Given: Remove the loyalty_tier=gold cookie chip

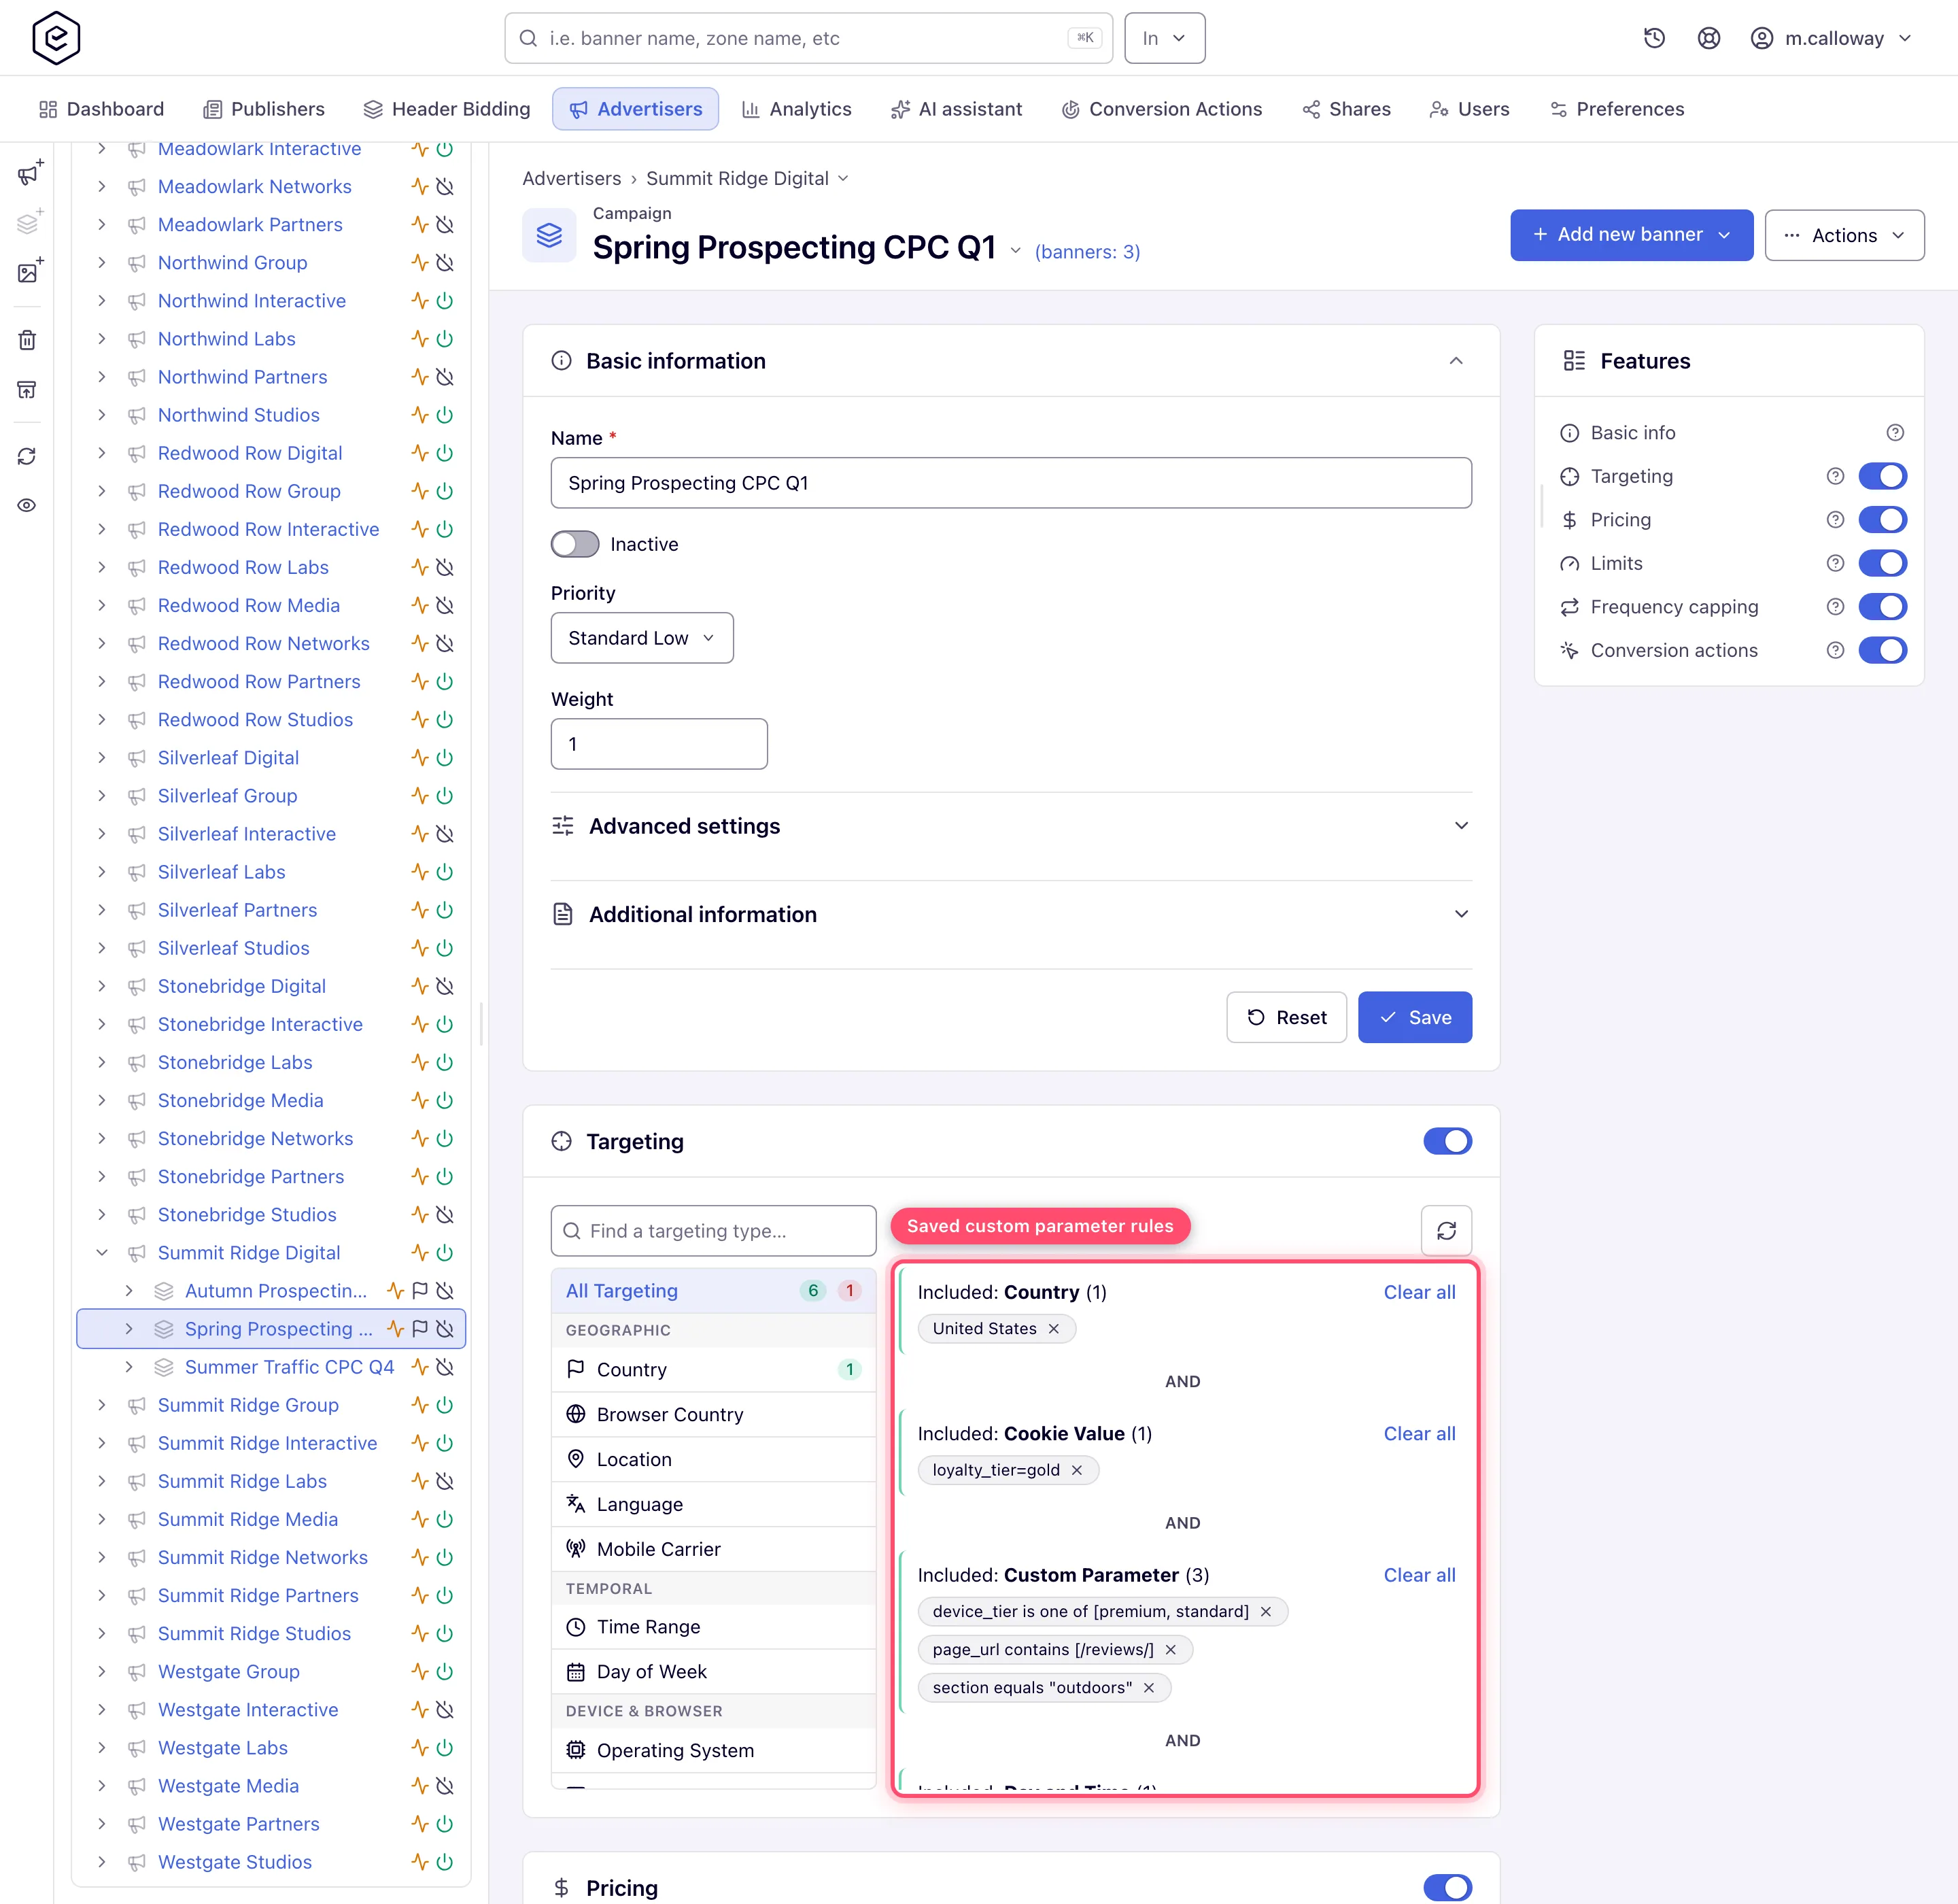Looking at the screenshot, I should click(1076, 1470).
